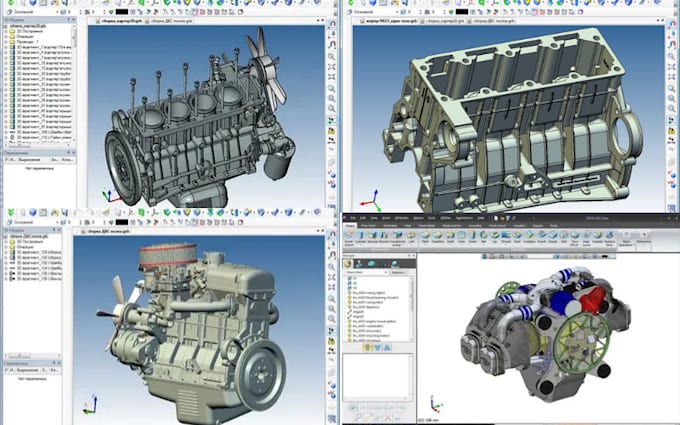
Task: Select the Rib tool in the ribbon
Action: 484,238
